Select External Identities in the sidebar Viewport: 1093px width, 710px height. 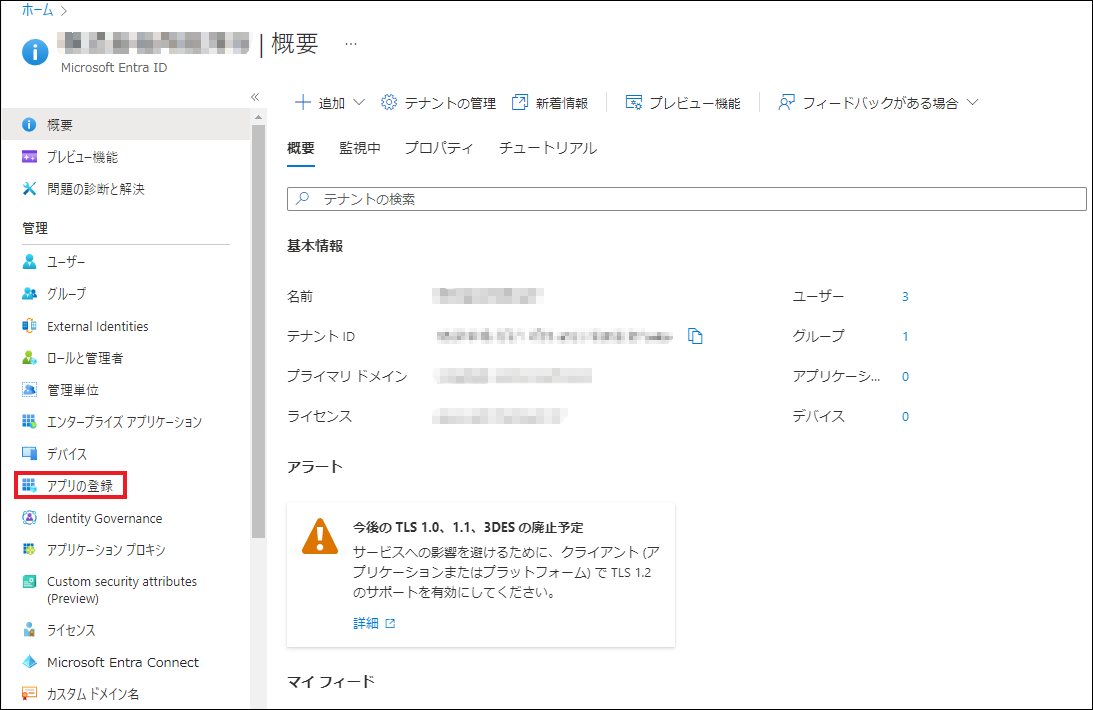tap(97, 326)
